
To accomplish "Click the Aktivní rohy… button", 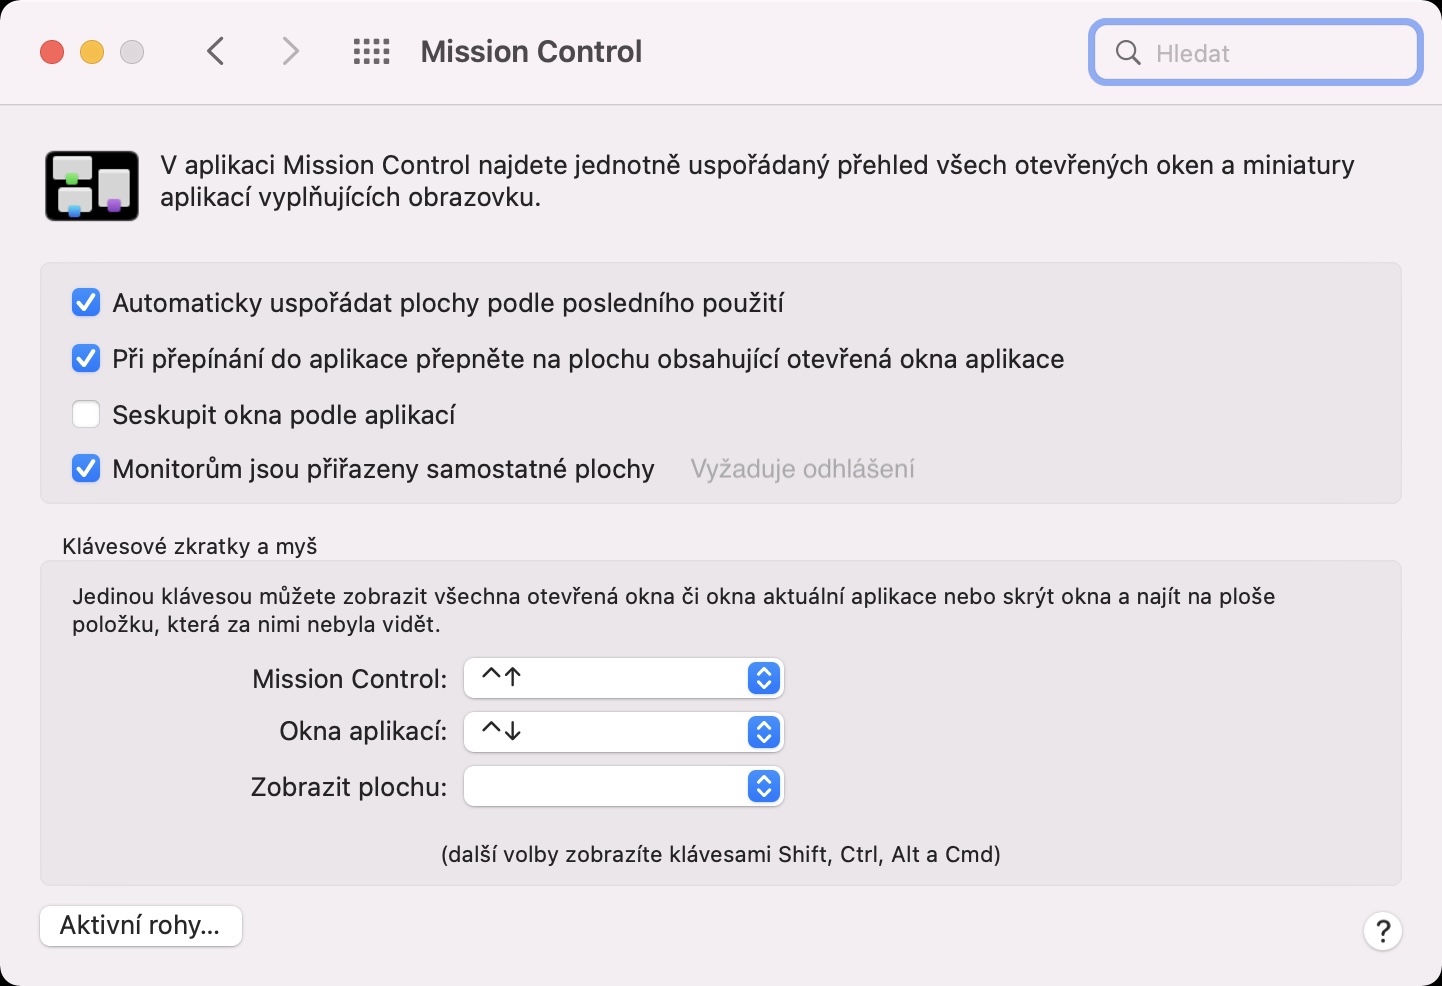I will click(141, 925).
